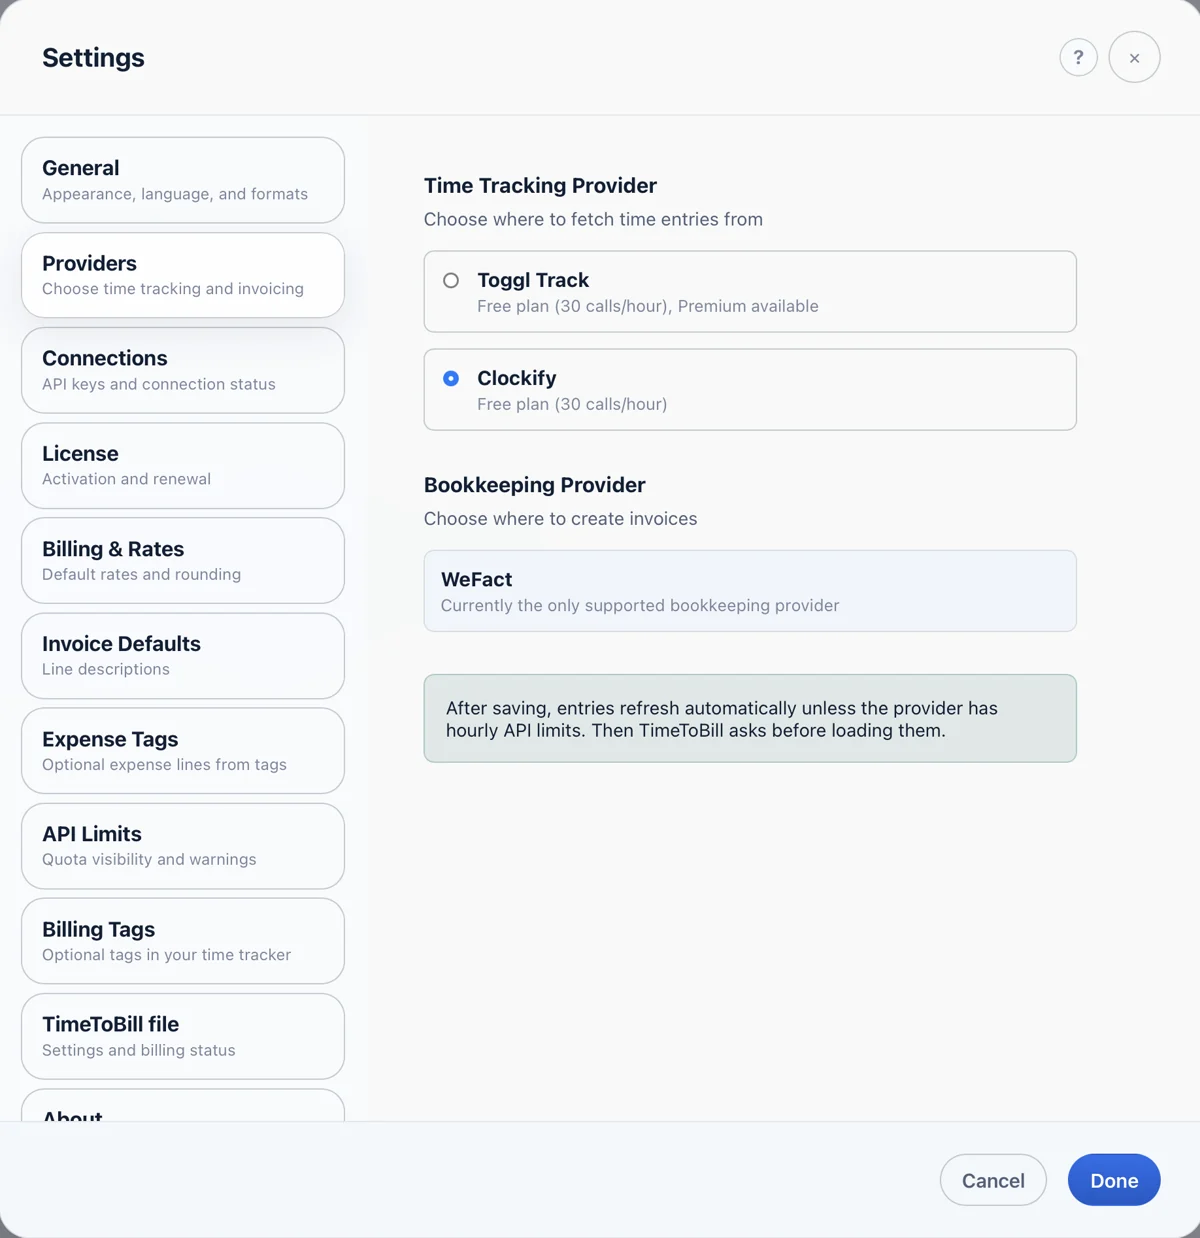The height and width of the screenshot is (1238, 1200).
Task: Click the Bookkeeping Provider heading
Action: tap(535, 485)
